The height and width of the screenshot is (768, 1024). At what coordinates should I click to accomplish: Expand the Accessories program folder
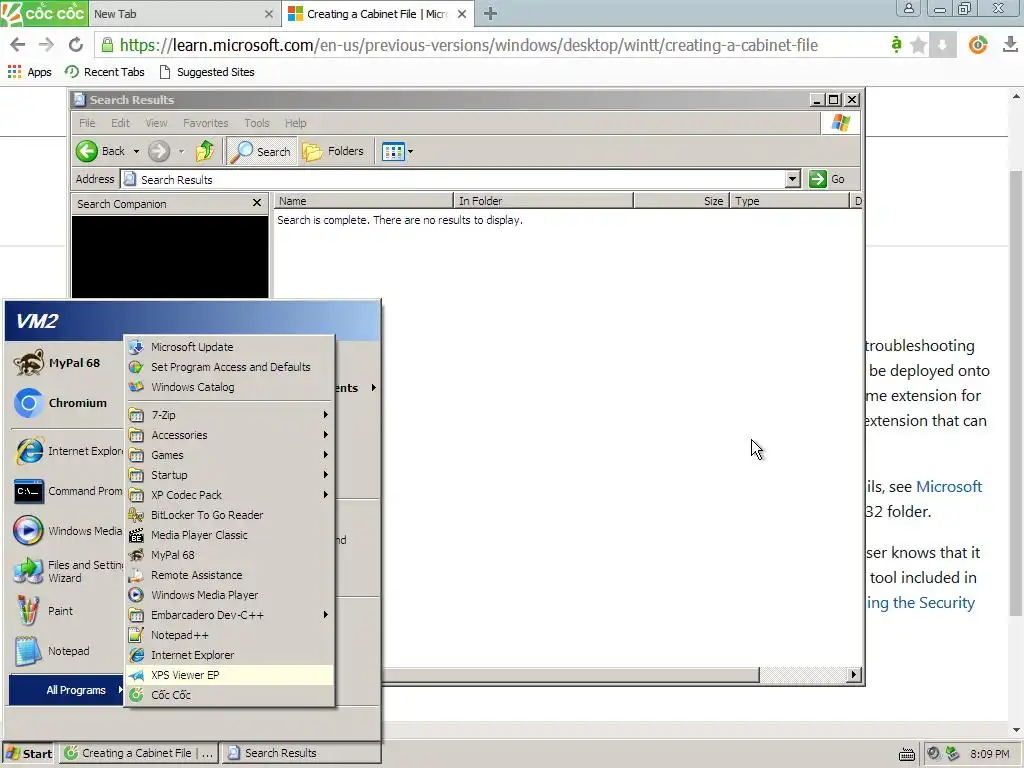(229, 435)
